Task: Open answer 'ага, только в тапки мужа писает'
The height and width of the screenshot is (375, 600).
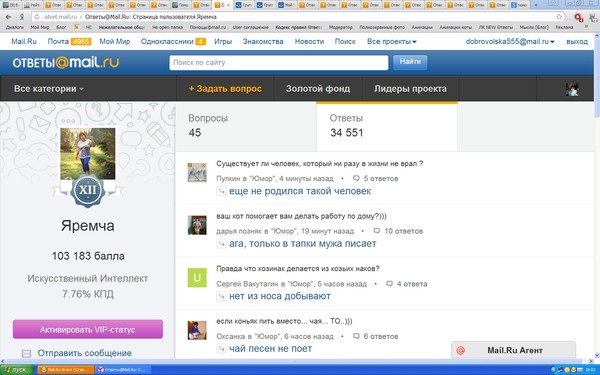Action: click(x=303, y=244)
